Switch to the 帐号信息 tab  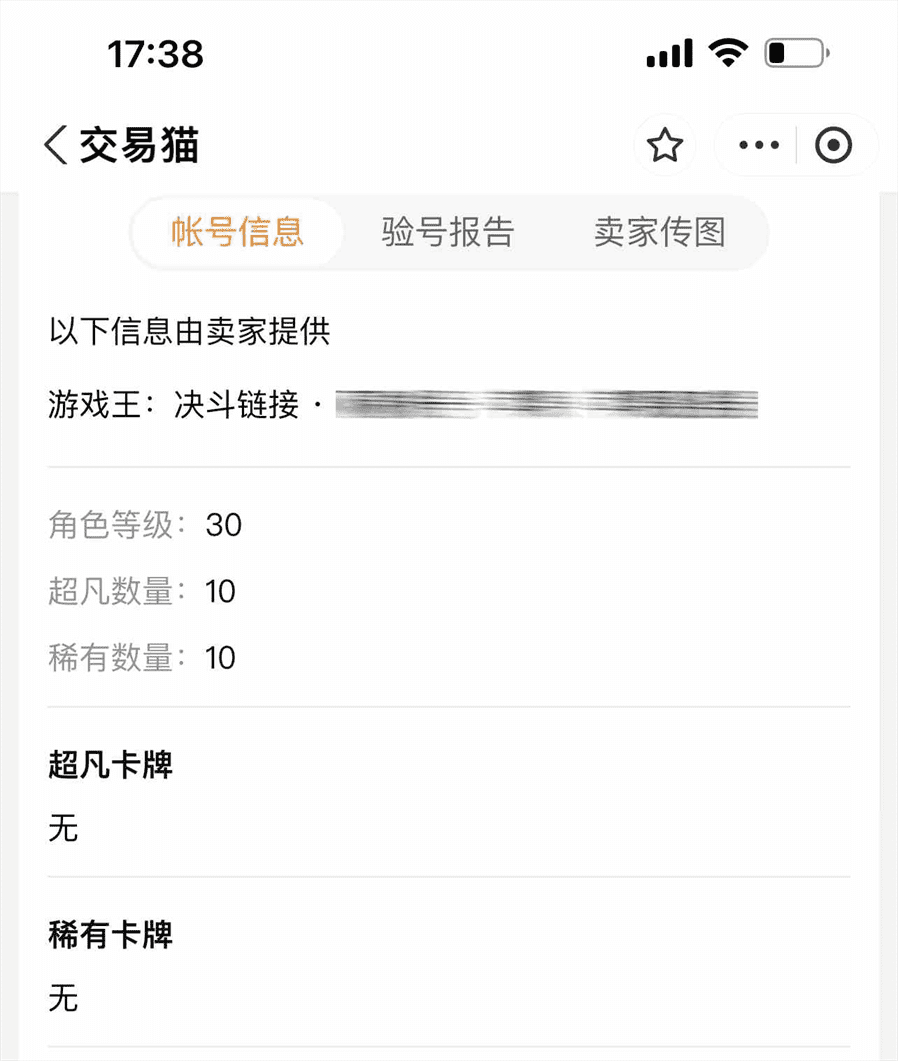coord(238,232)
